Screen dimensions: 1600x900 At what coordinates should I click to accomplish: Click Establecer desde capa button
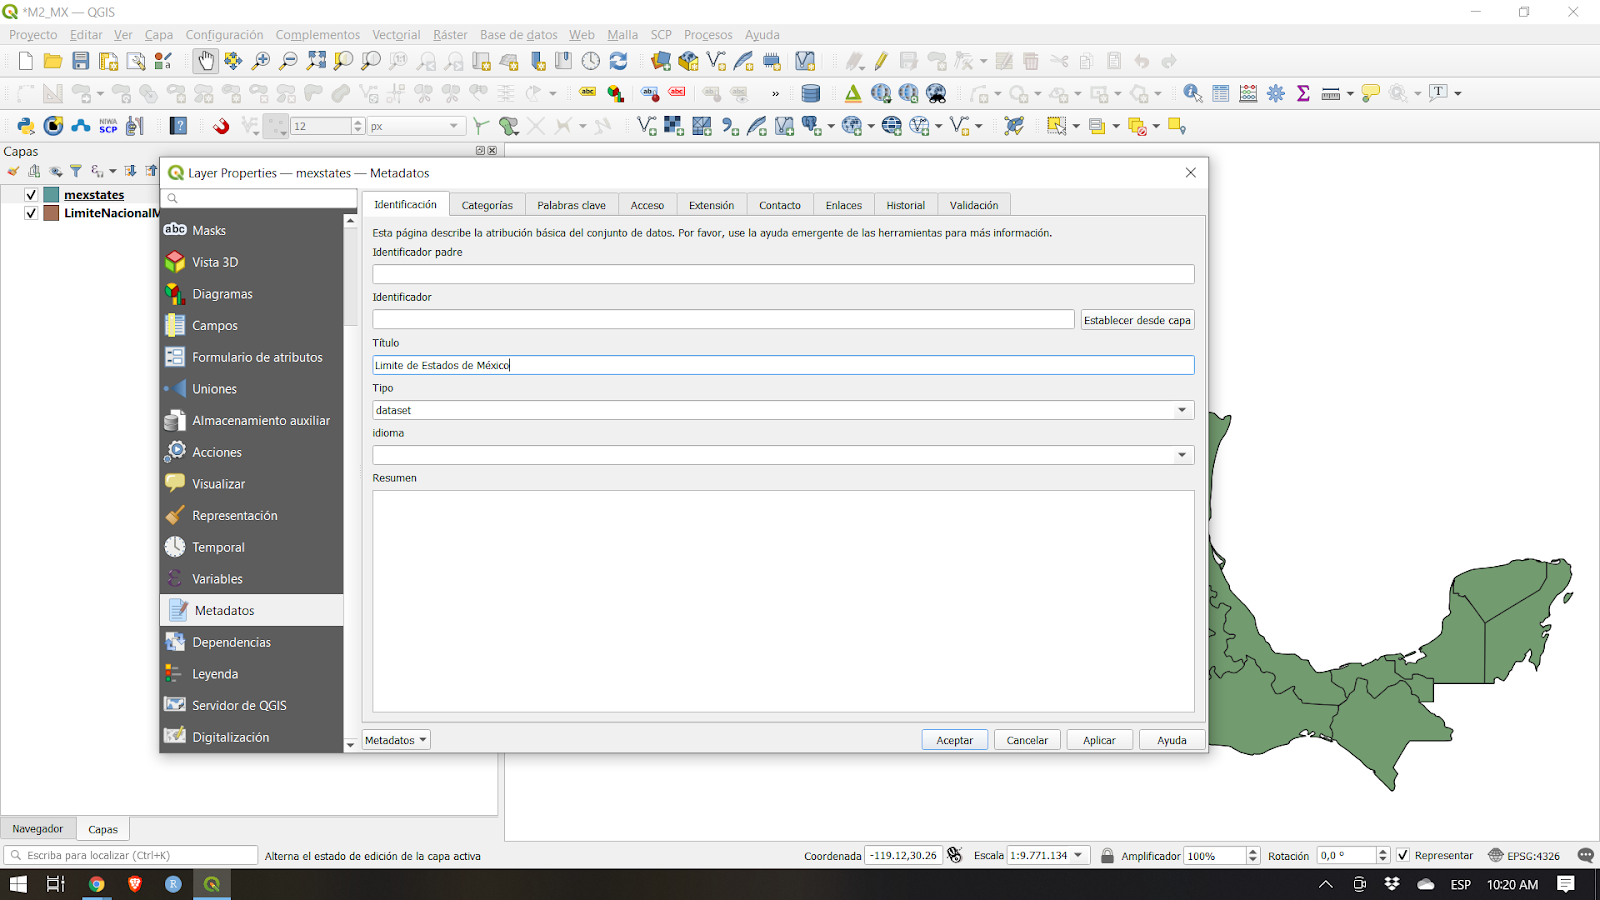[x=1137, y=320]
